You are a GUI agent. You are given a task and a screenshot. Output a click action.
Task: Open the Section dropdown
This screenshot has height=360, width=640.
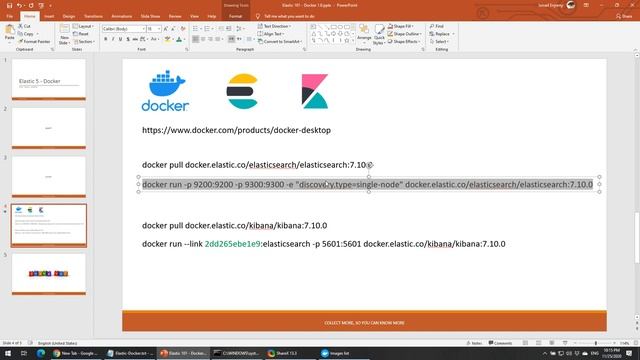click(84, 42)
